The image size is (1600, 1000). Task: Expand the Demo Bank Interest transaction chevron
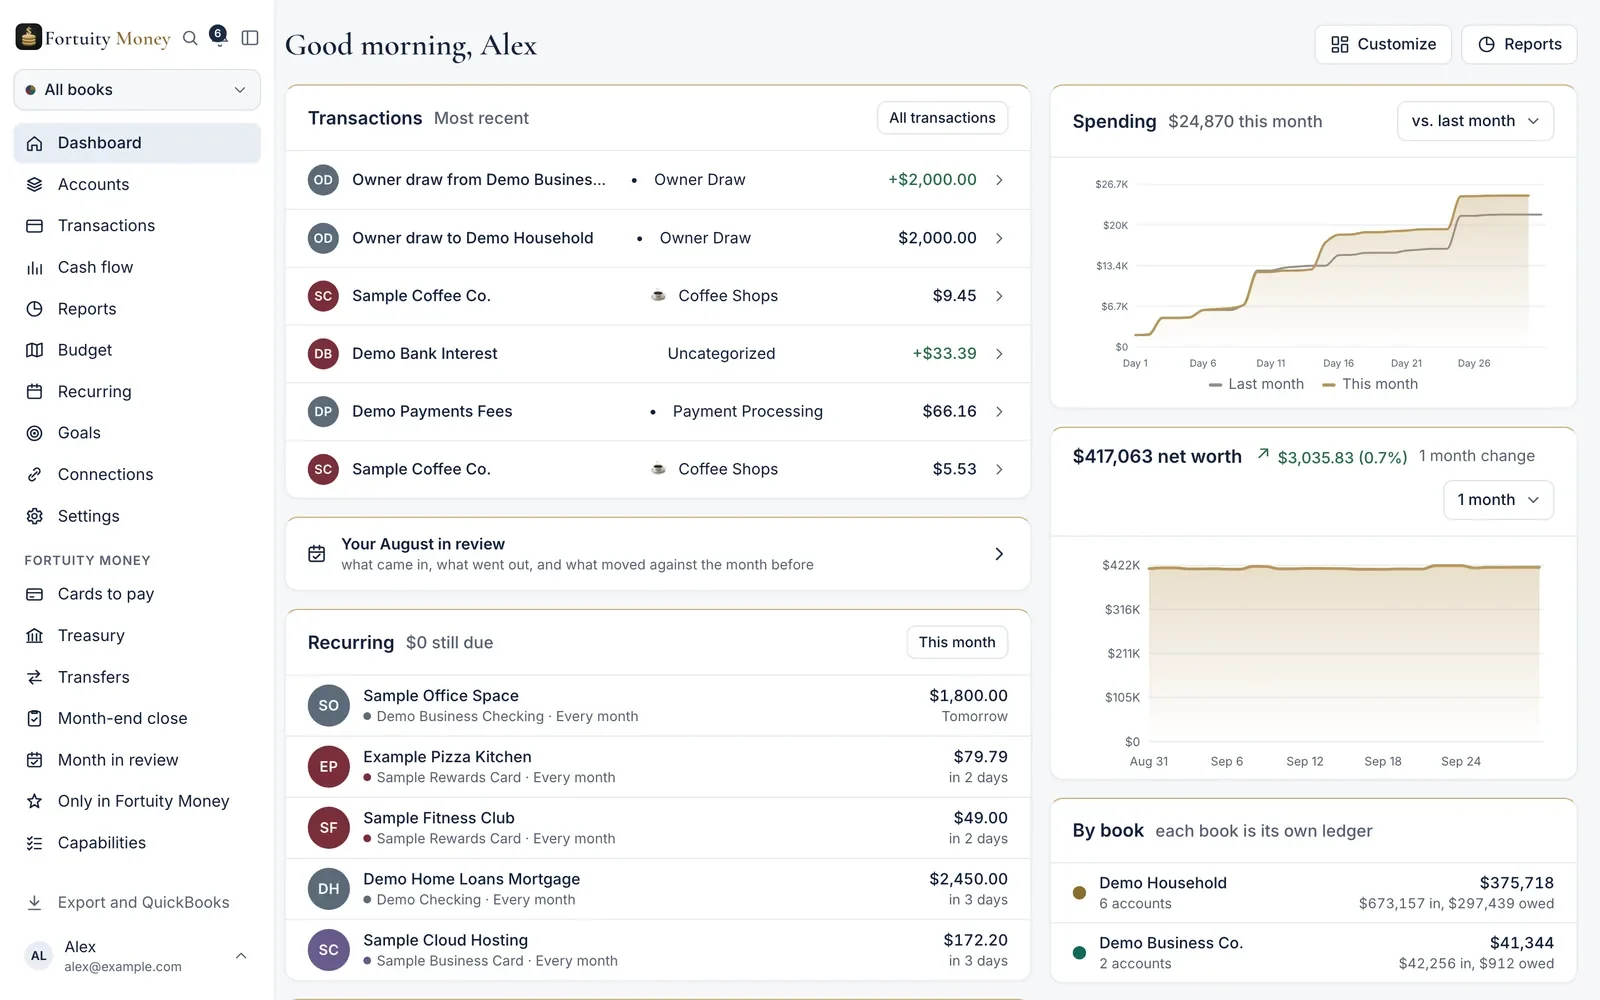pyautogui.click(x=999, y=354)
